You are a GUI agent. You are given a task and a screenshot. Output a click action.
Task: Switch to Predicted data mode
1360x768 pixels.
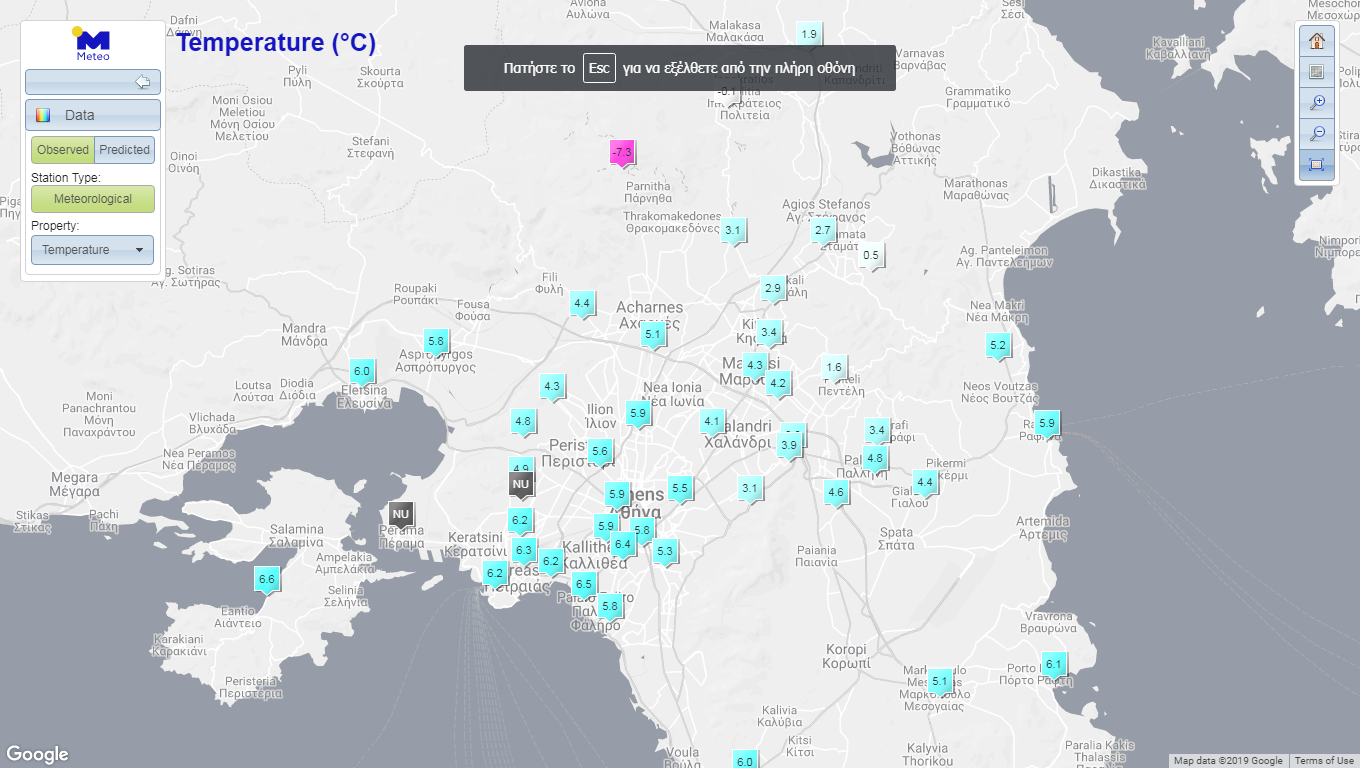click(x=123, y=149)
